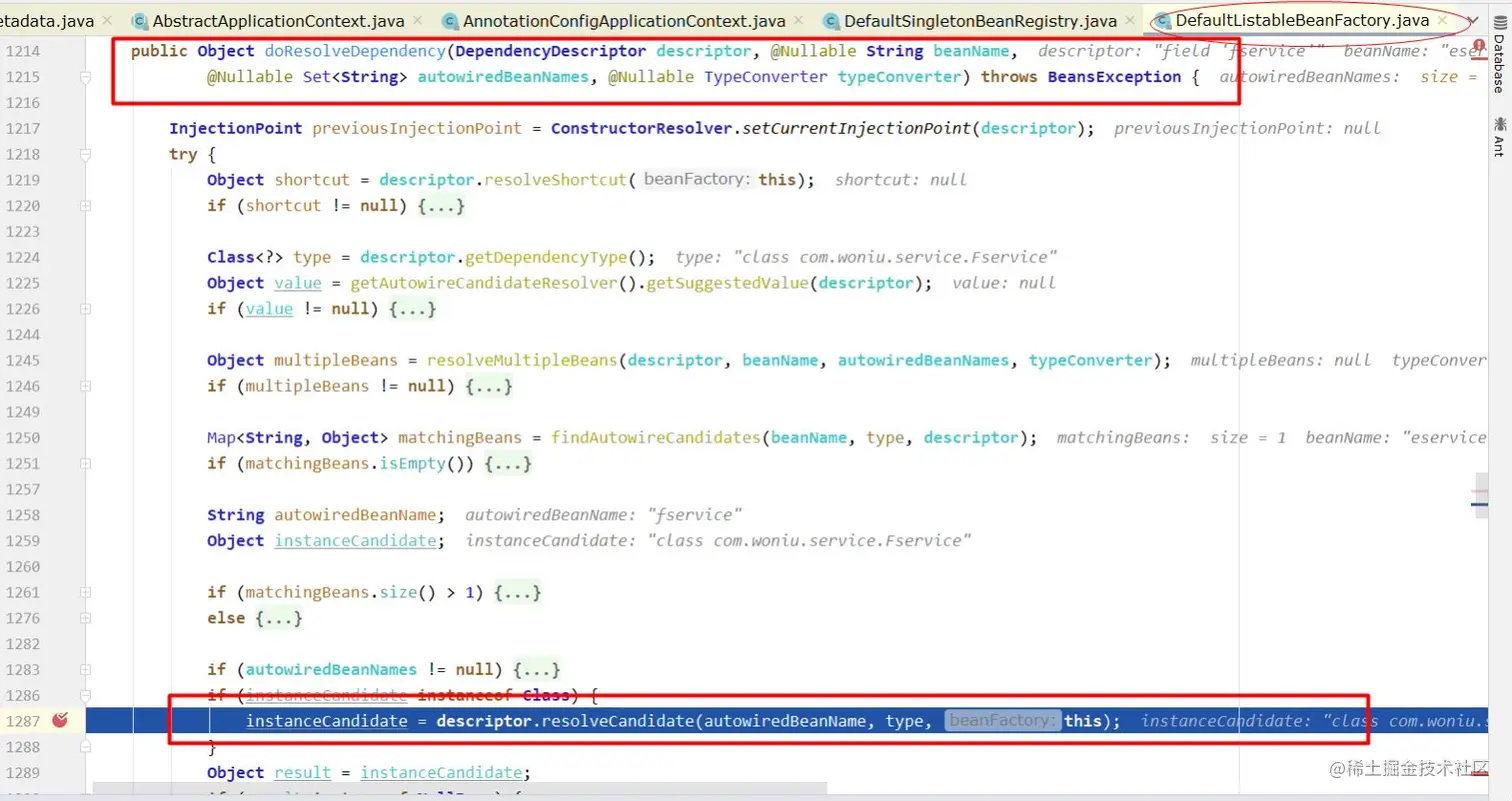Click the class icon on AnnotationConfigApplicationContext.java tab
1512x801 pixels.
[450, 21]
